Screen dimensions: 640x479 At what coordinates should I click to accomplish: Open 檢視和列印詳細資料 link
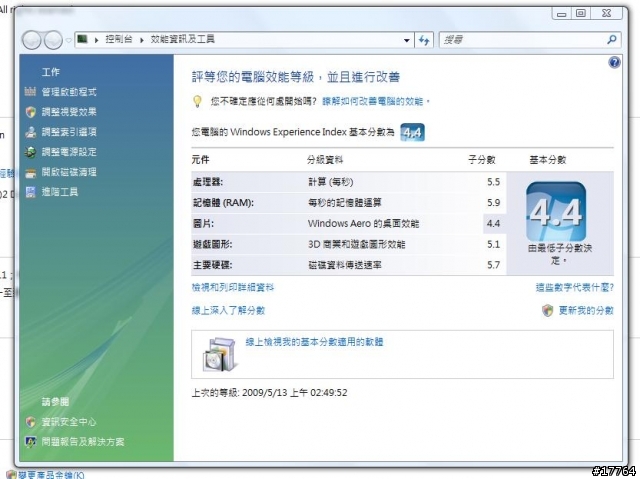(233, 288)
